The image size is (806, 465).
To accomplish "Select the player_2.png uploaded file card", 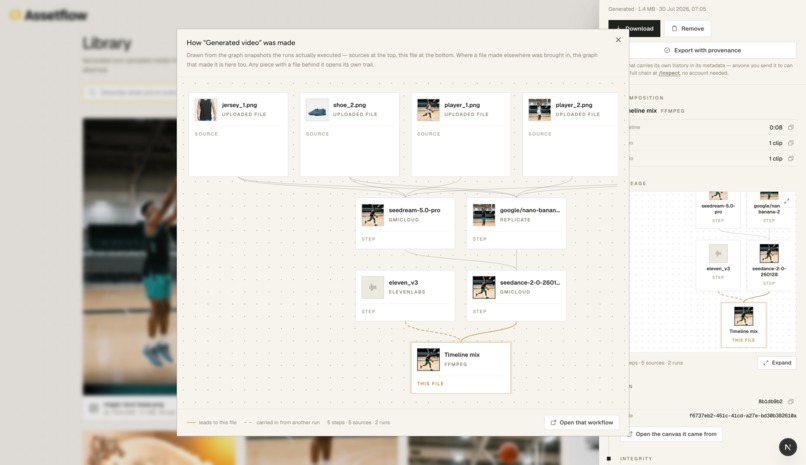I will 570,135.
